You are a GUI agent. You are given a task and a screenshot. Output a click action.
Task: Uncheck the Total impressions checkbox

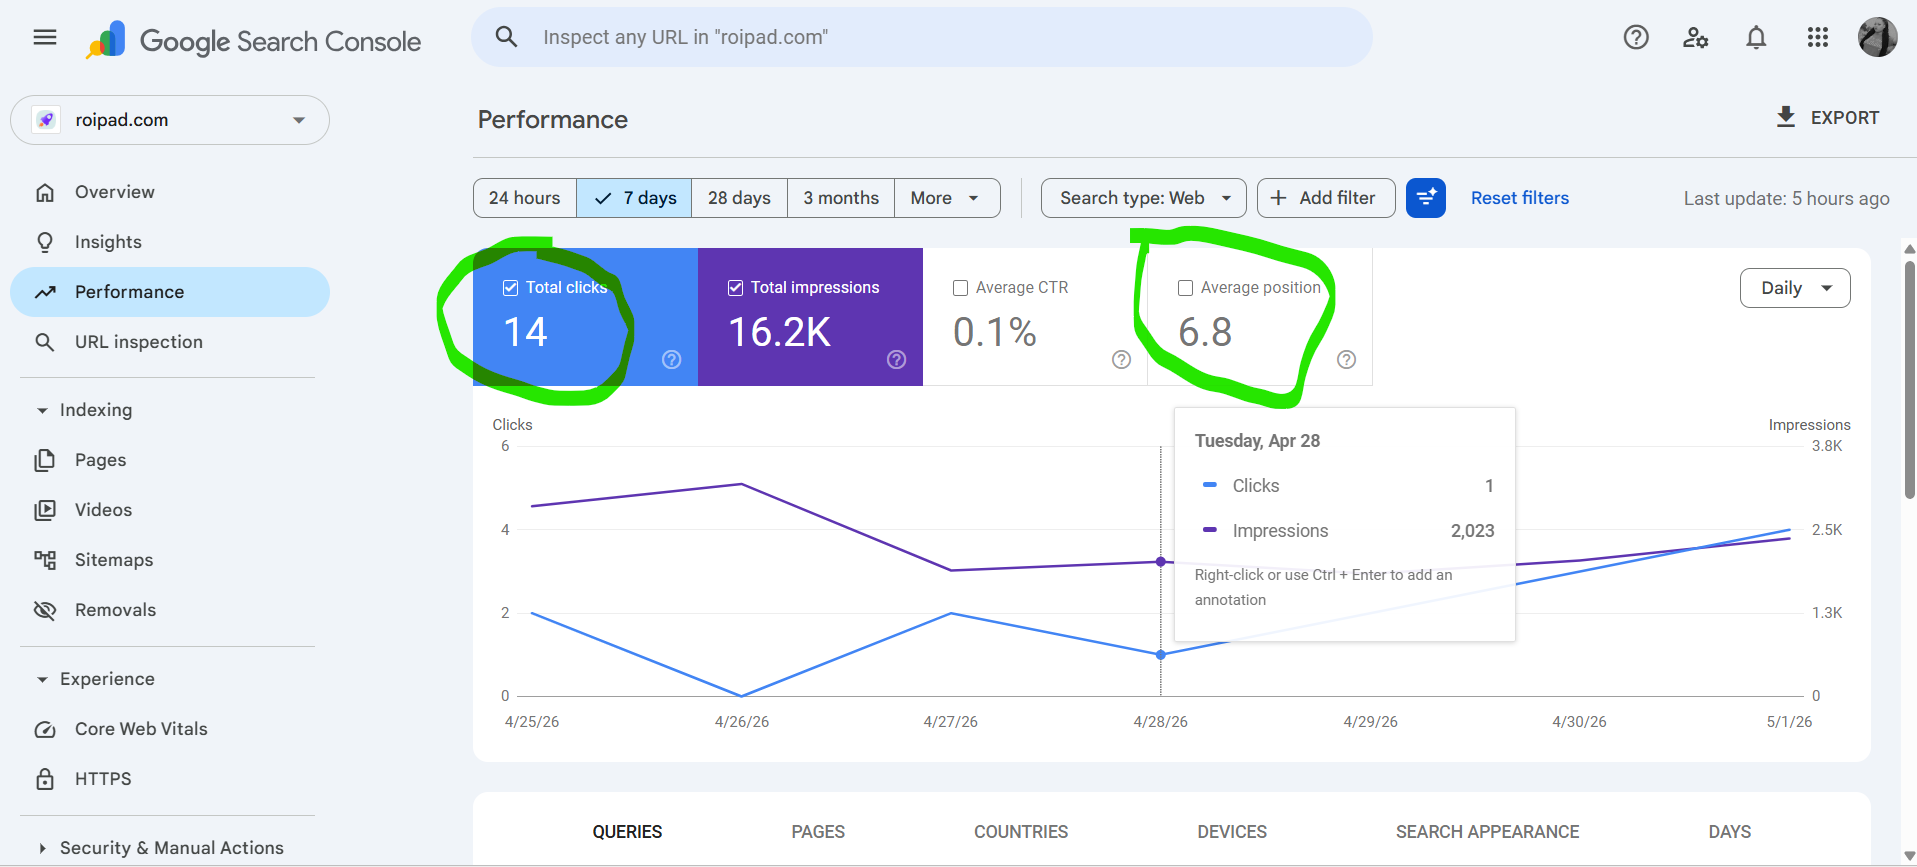tap(735, 288)
